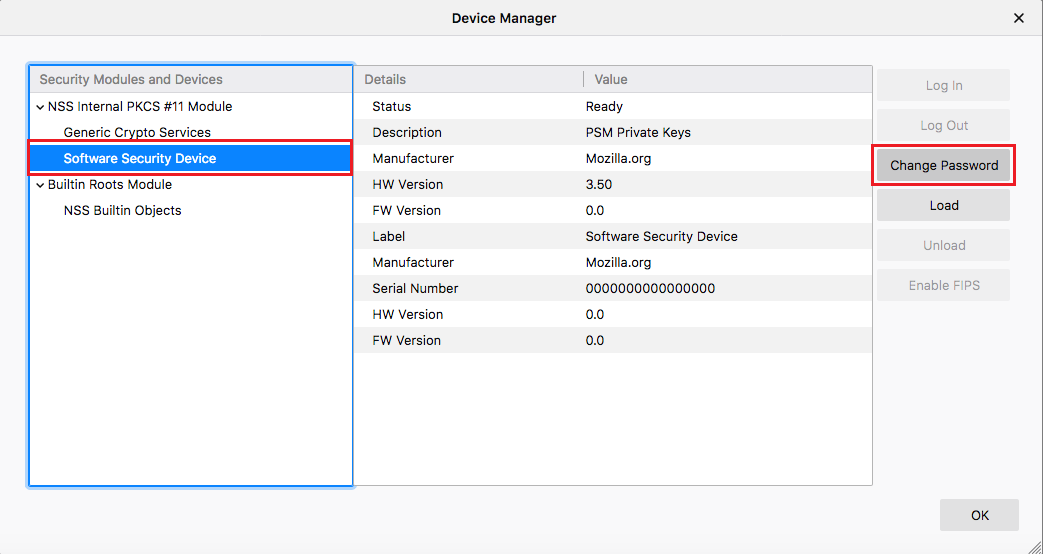Select Software Security Device in tree
This screenshot has width=1043, height=554.
point(140,159)
